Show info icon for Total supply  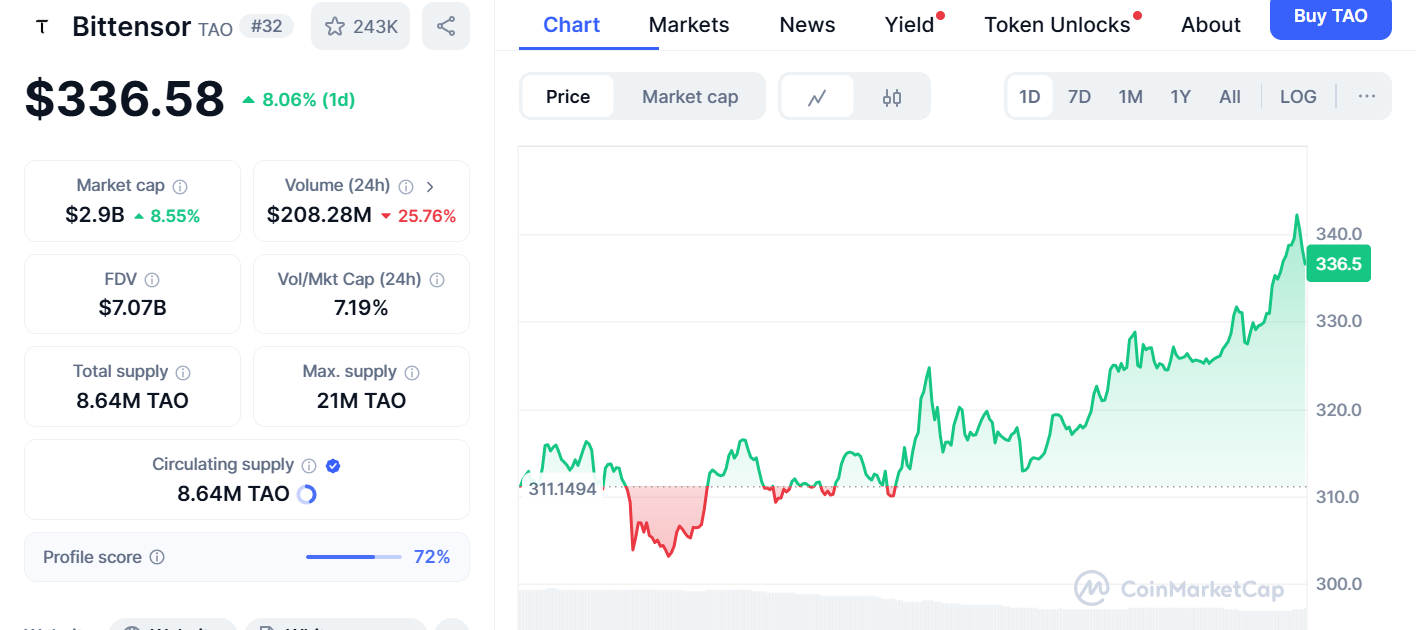tap(183, 372)
